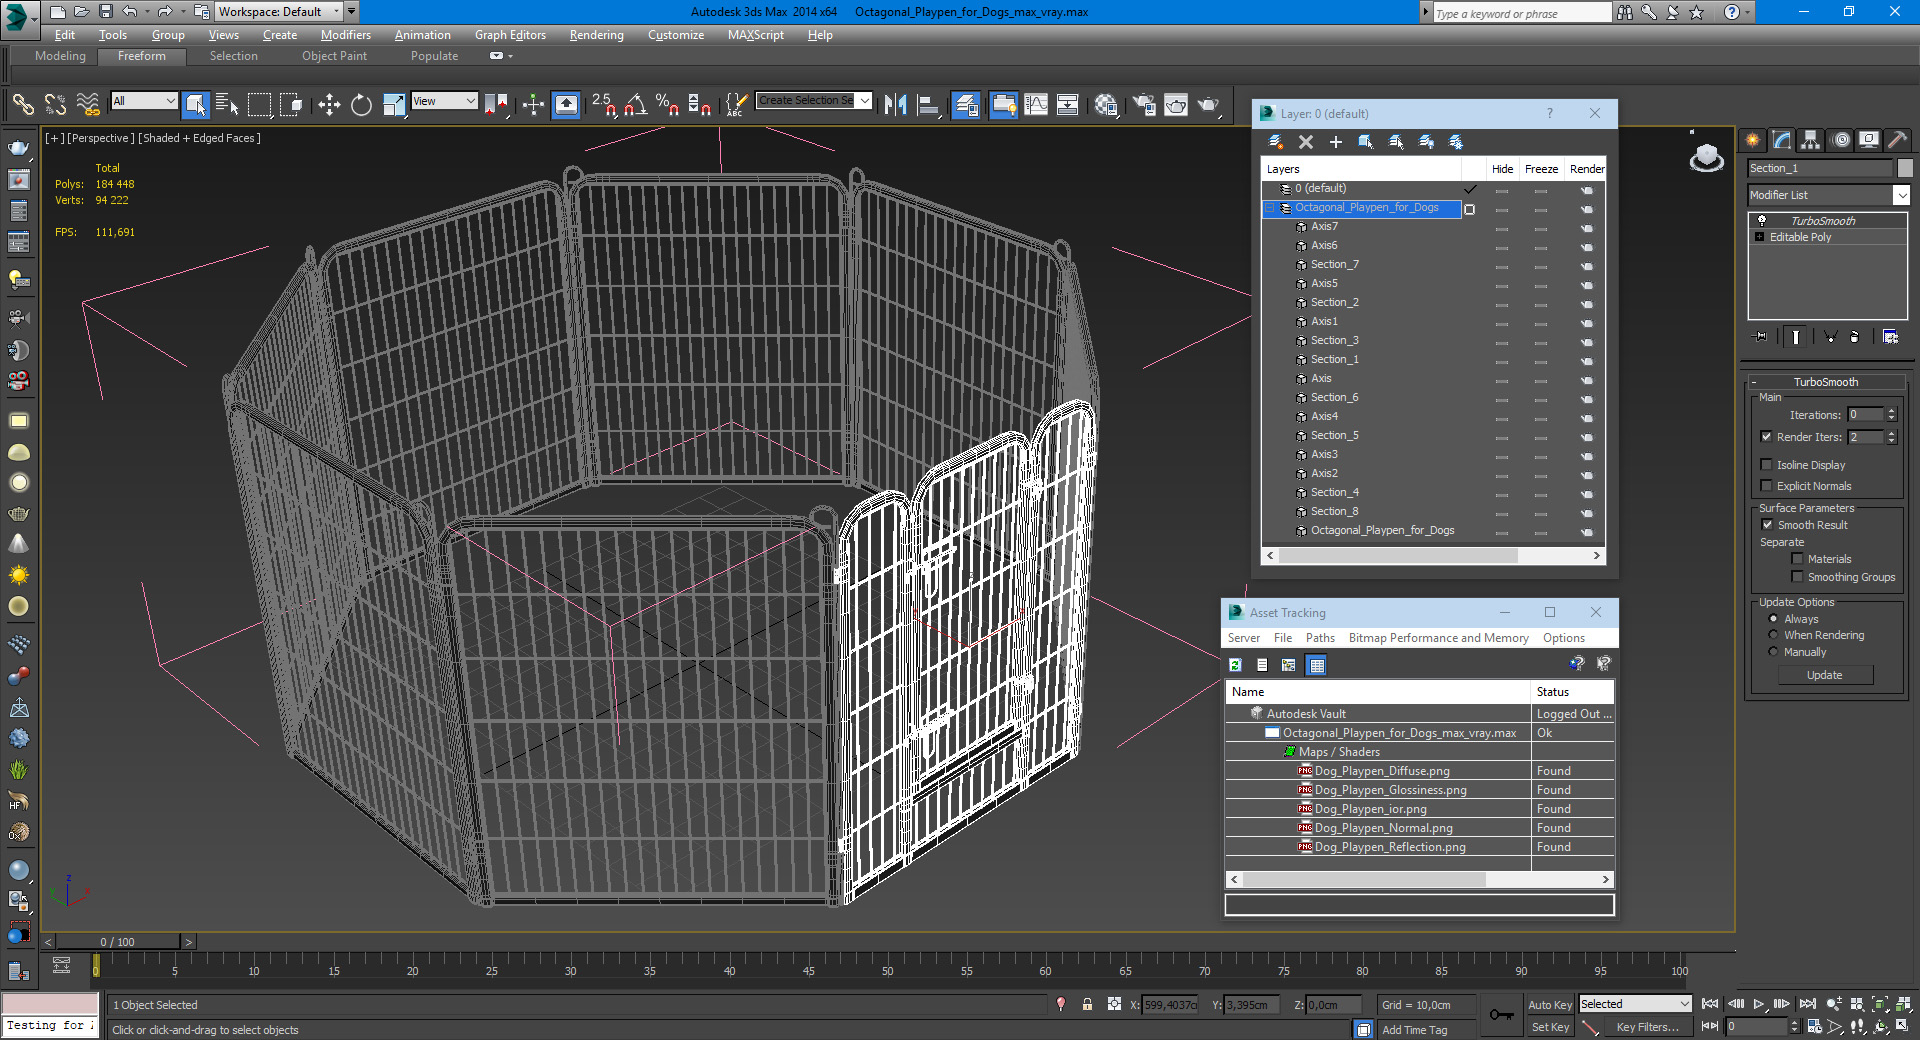The image size is (1920, 1040).
Task: Toggle the Render Iters checkbox
Action: click(1766, 436)
